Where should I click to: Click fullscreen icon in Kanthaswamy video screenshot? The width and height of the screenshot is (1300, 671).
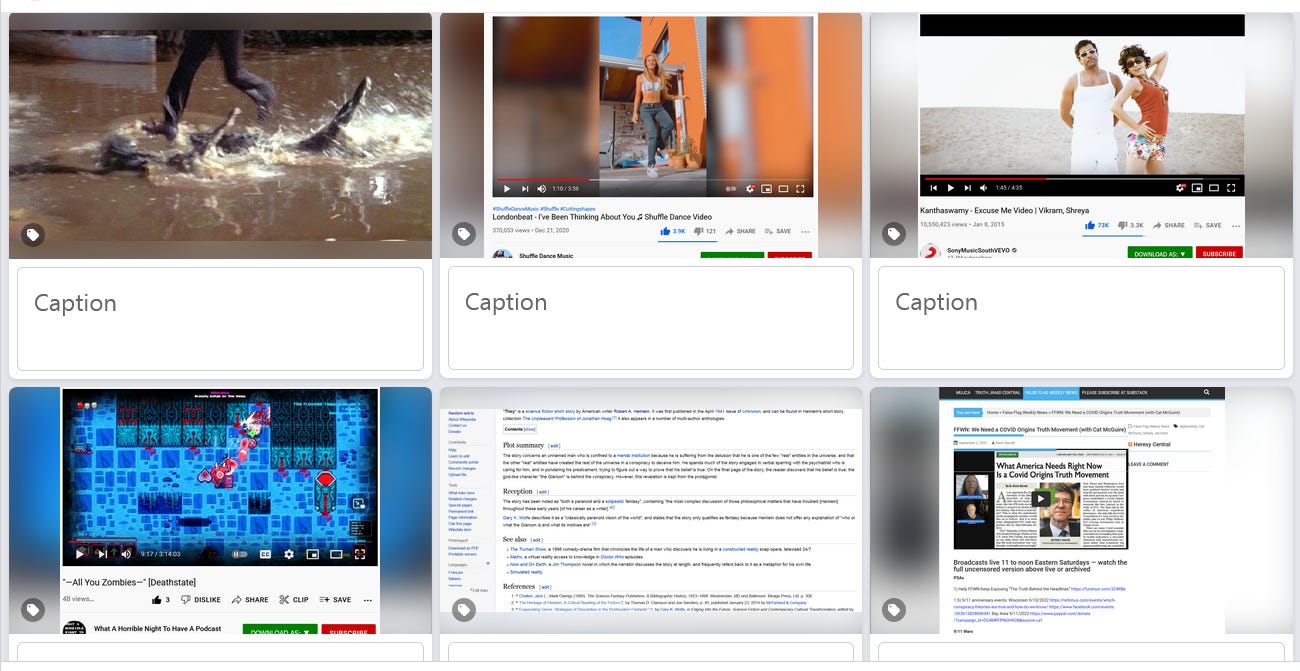coord(1231,188)
